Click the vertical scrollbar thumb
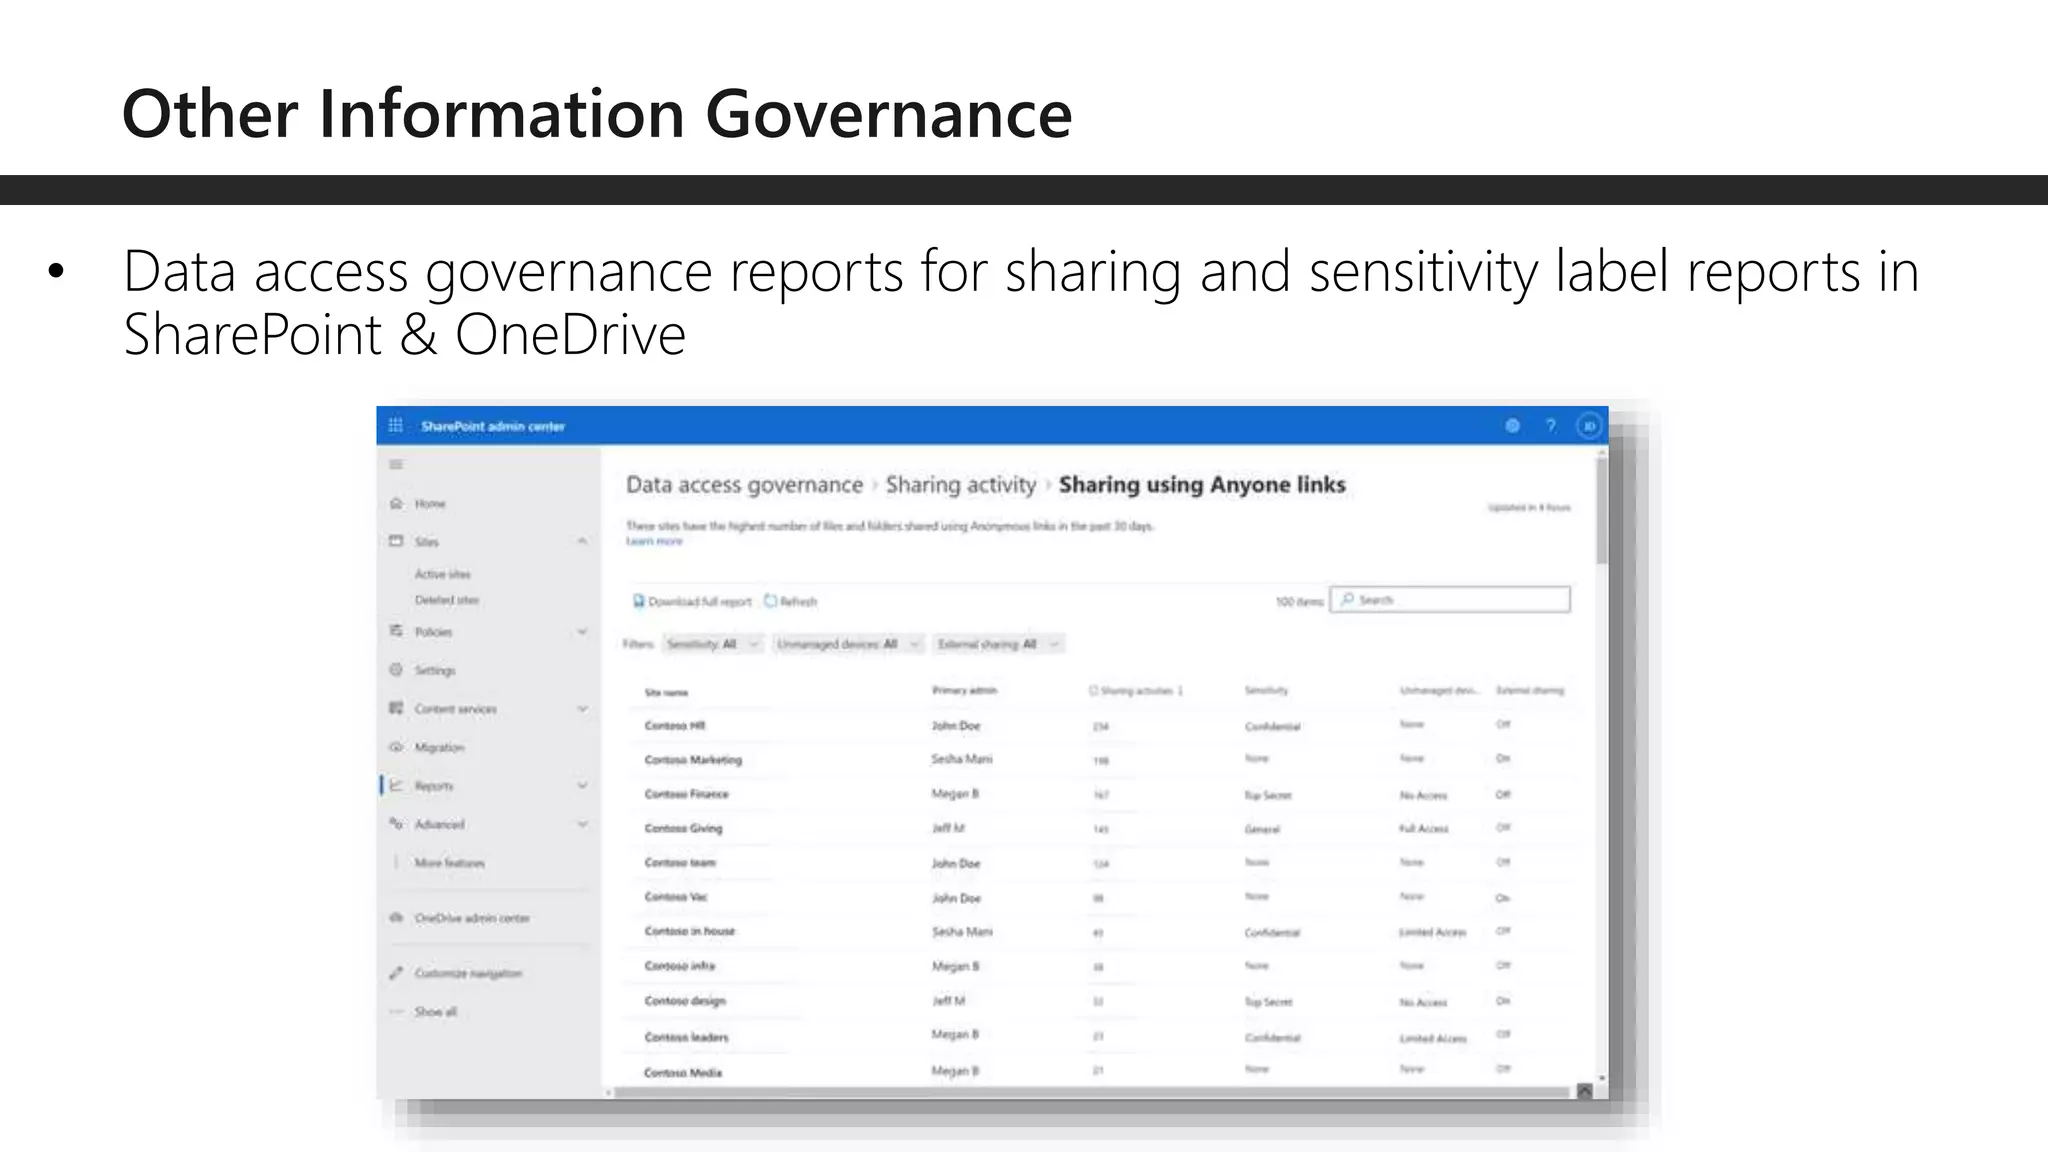Viewport: 2048px width, 1152px height. (x=1602, y=510)
